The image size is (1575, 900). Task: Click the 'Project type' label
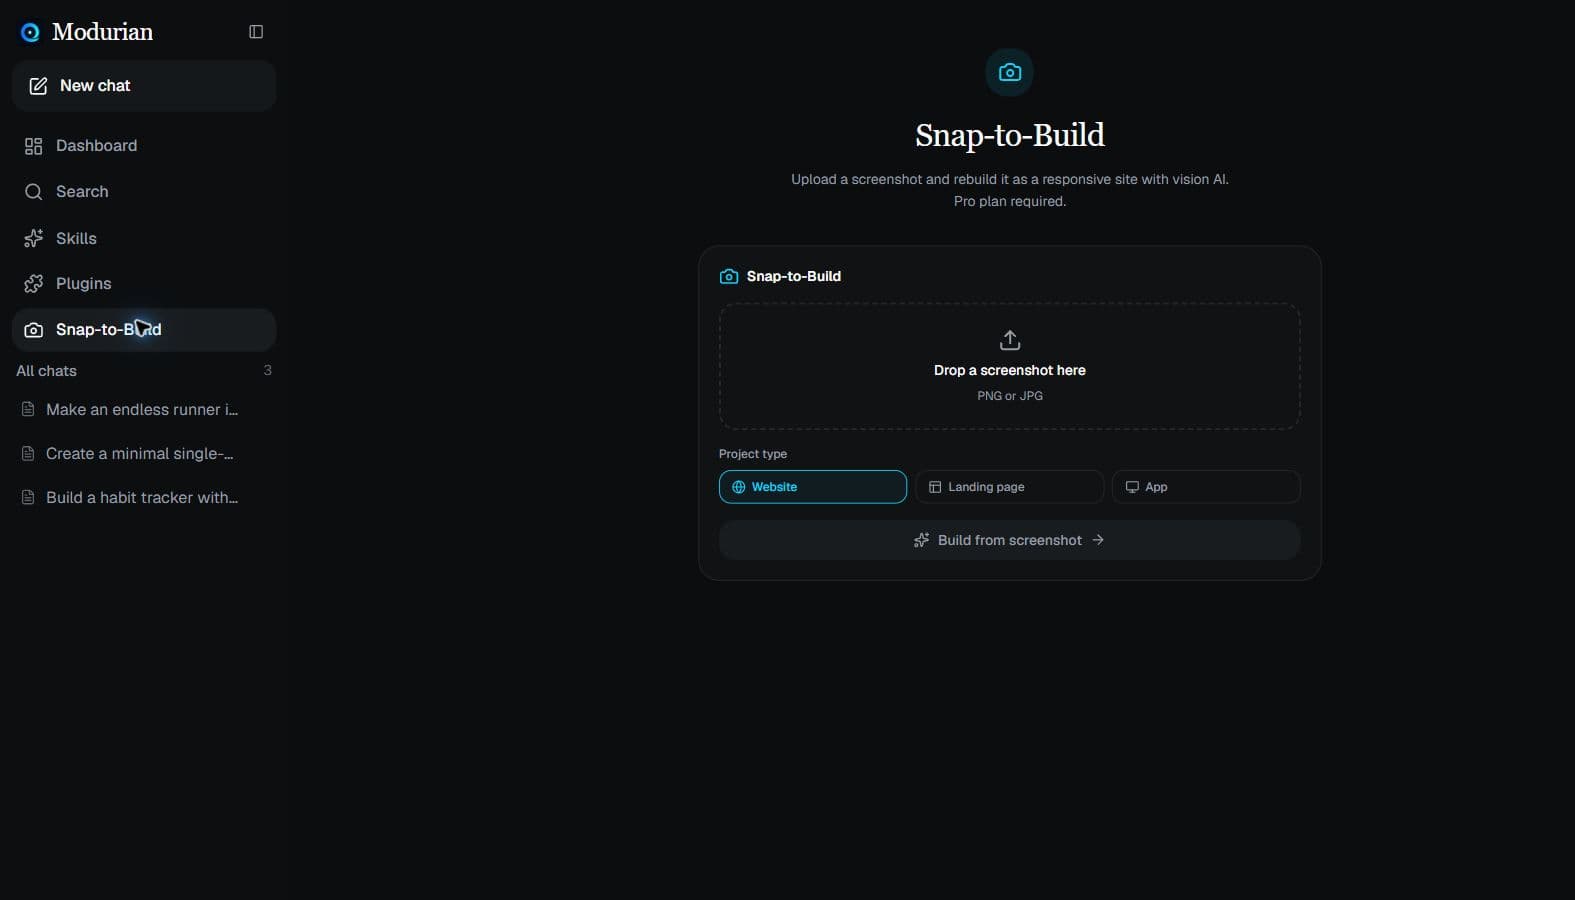[x=753, y=454]
